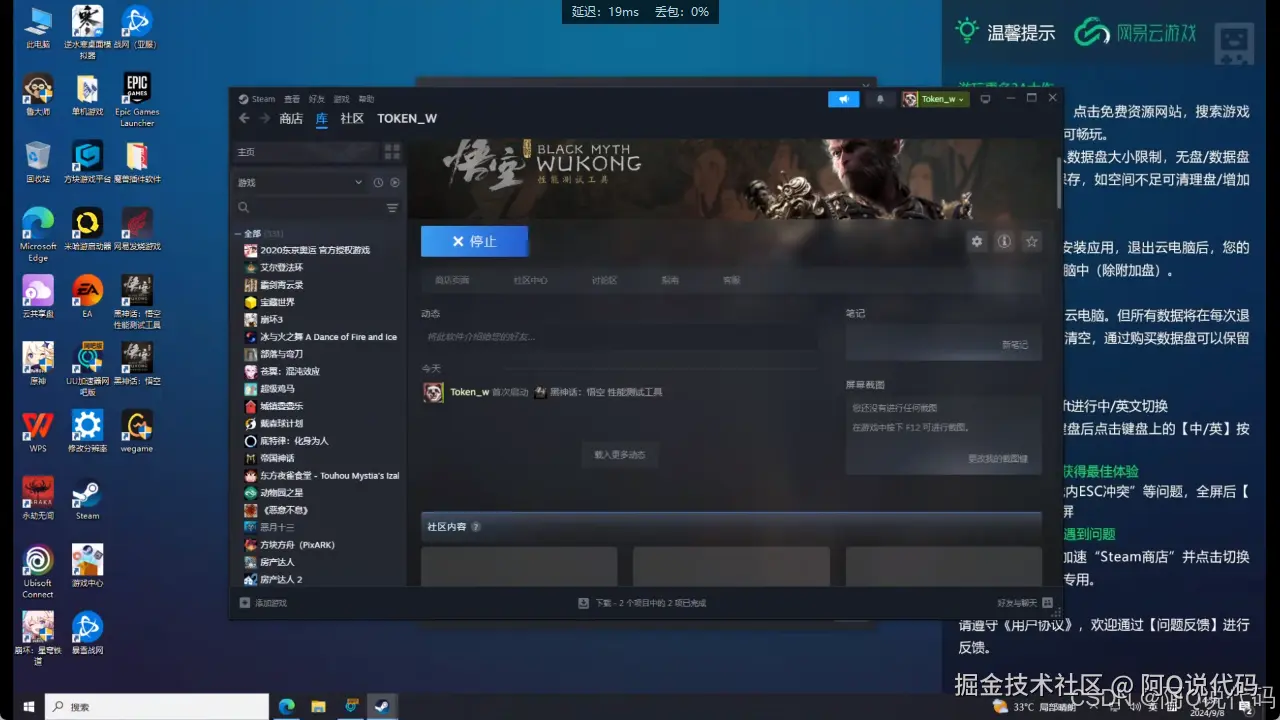Switch library to grid view icon

[392, 152]
